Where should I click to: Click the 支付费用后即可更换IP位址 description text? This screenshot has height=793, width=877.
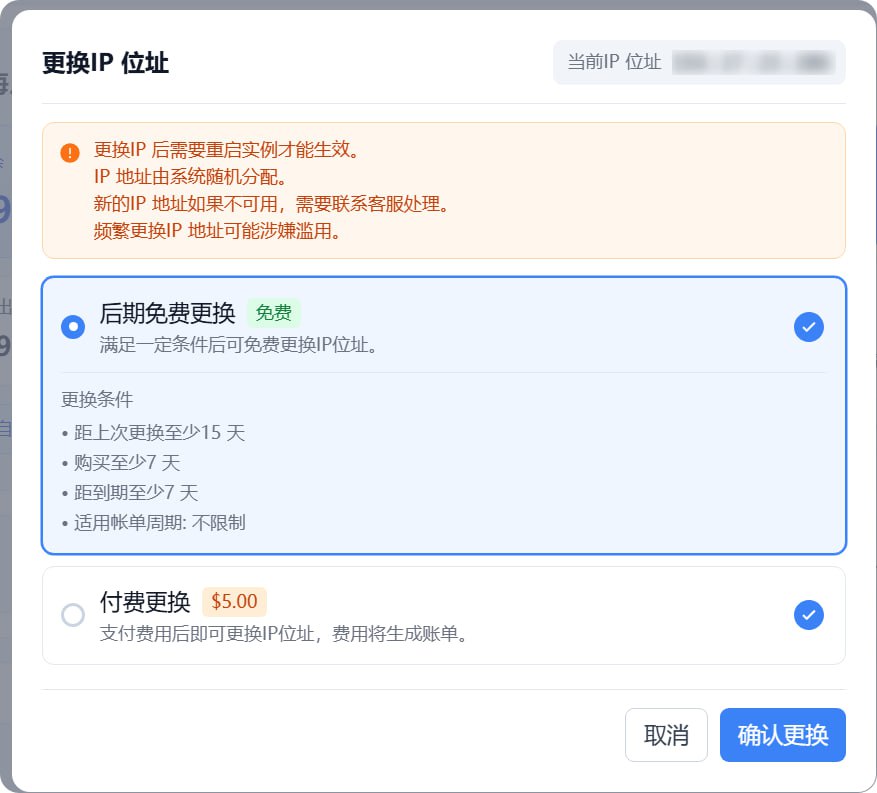pos(284,633)
